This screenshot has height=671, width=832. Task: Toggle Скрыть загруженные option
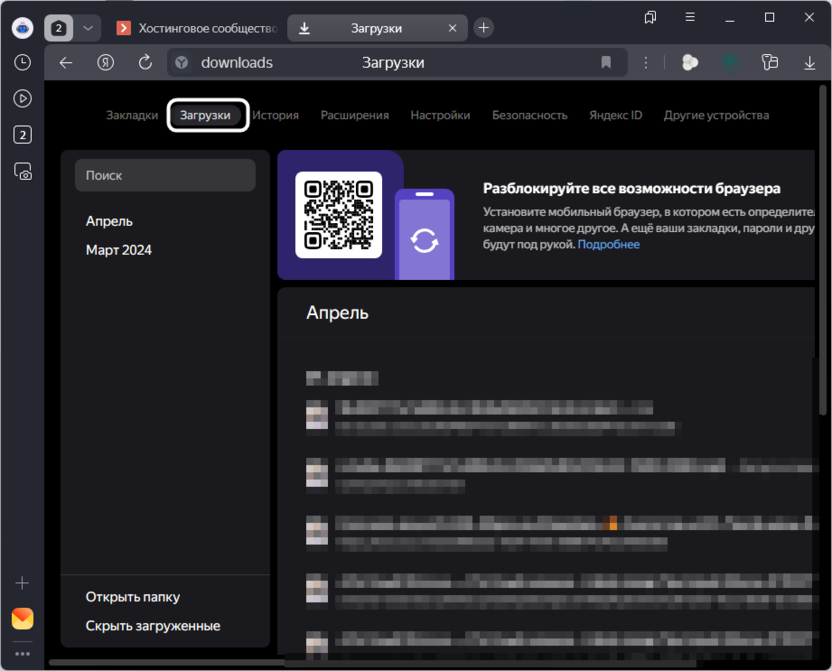tap(153, 626)
